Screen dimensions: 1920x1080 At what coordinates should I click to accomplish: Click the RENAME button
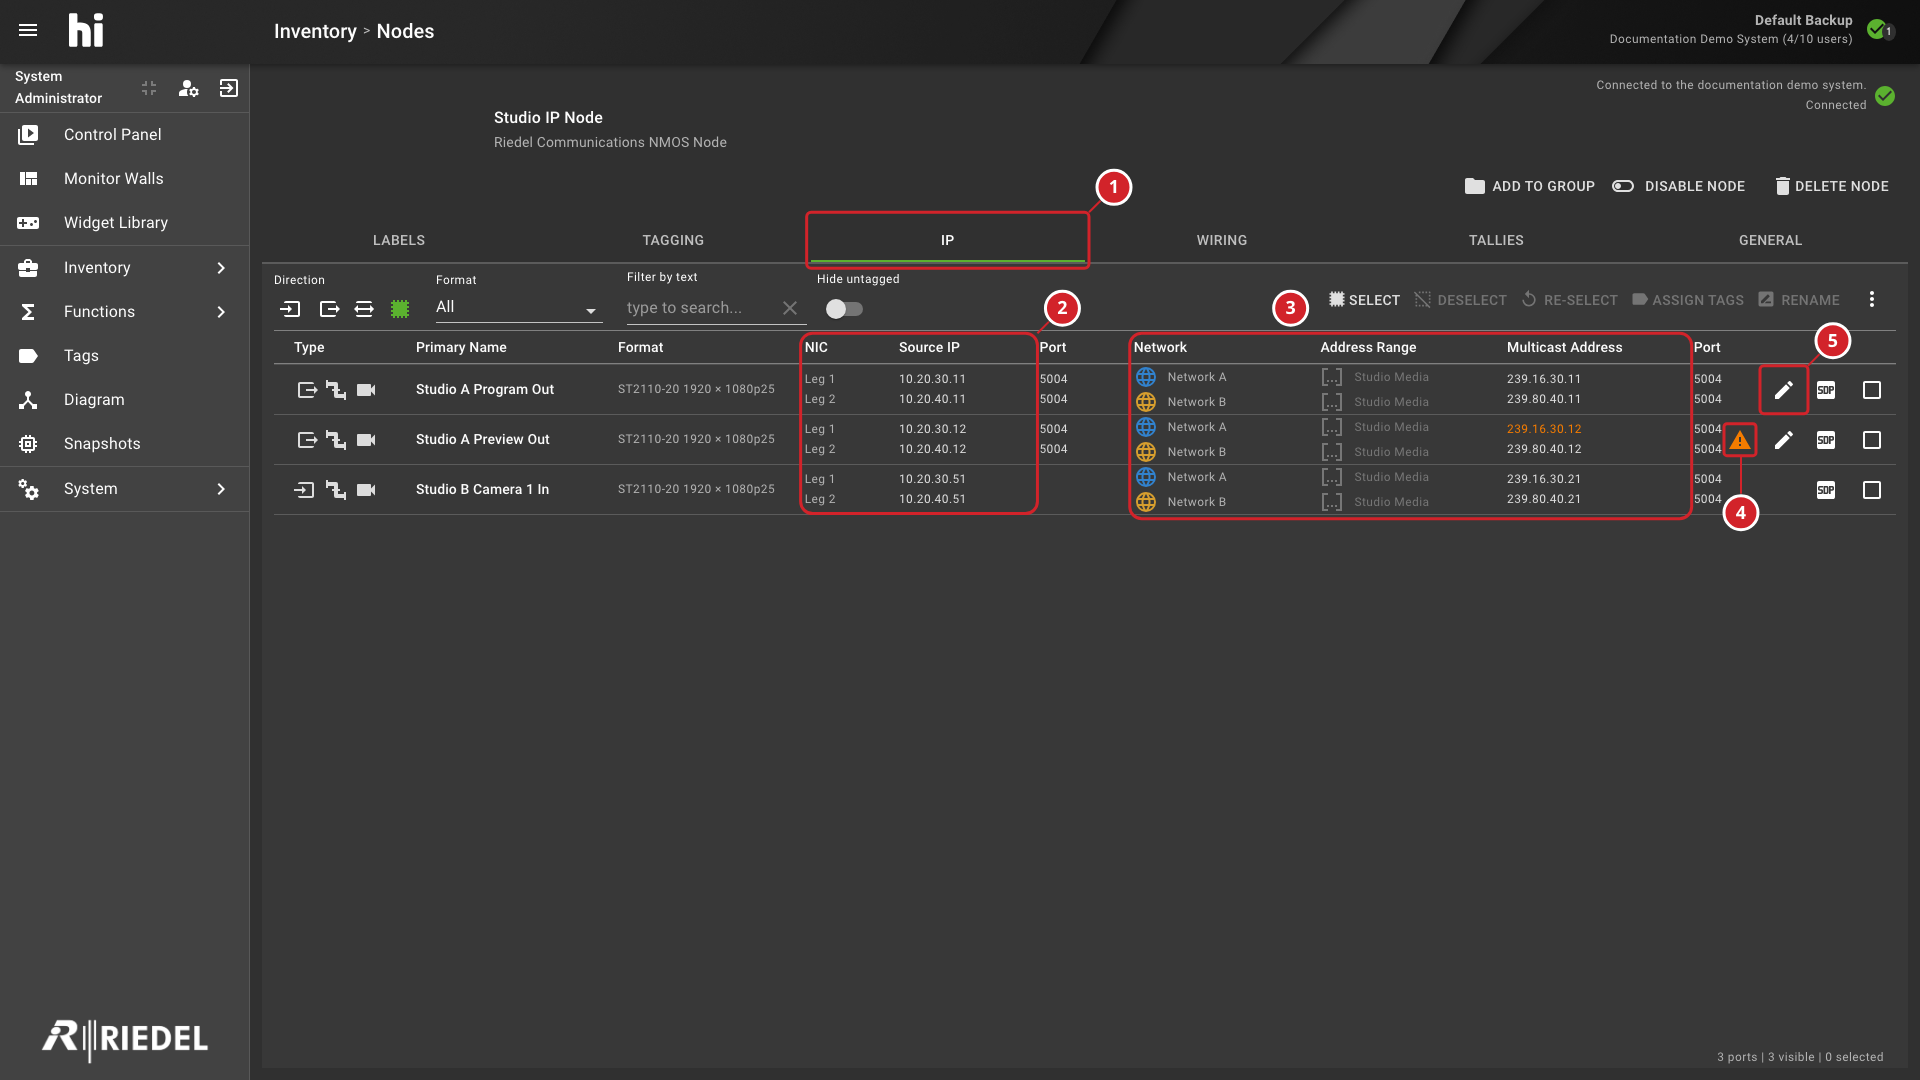[x=1799, y=300]
